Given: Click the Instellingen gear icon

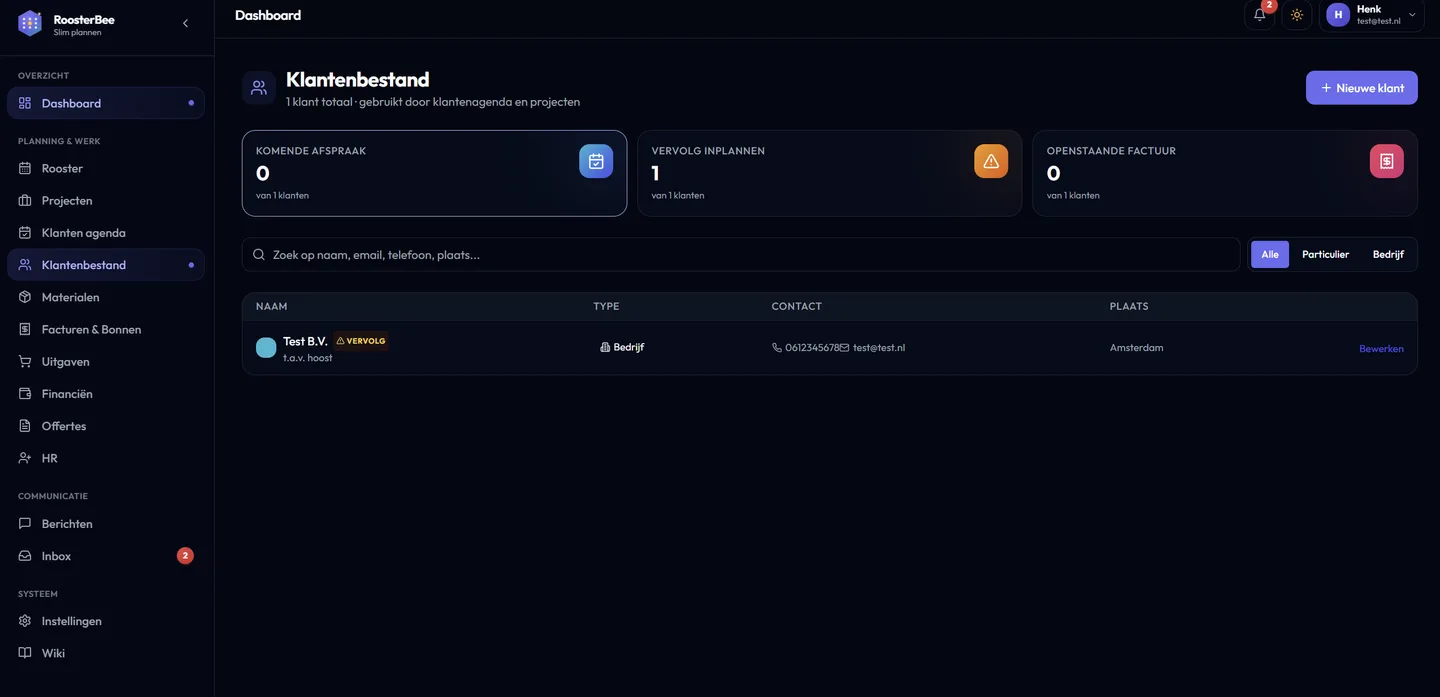Looking at the screenshot, I should coord(25,621).
